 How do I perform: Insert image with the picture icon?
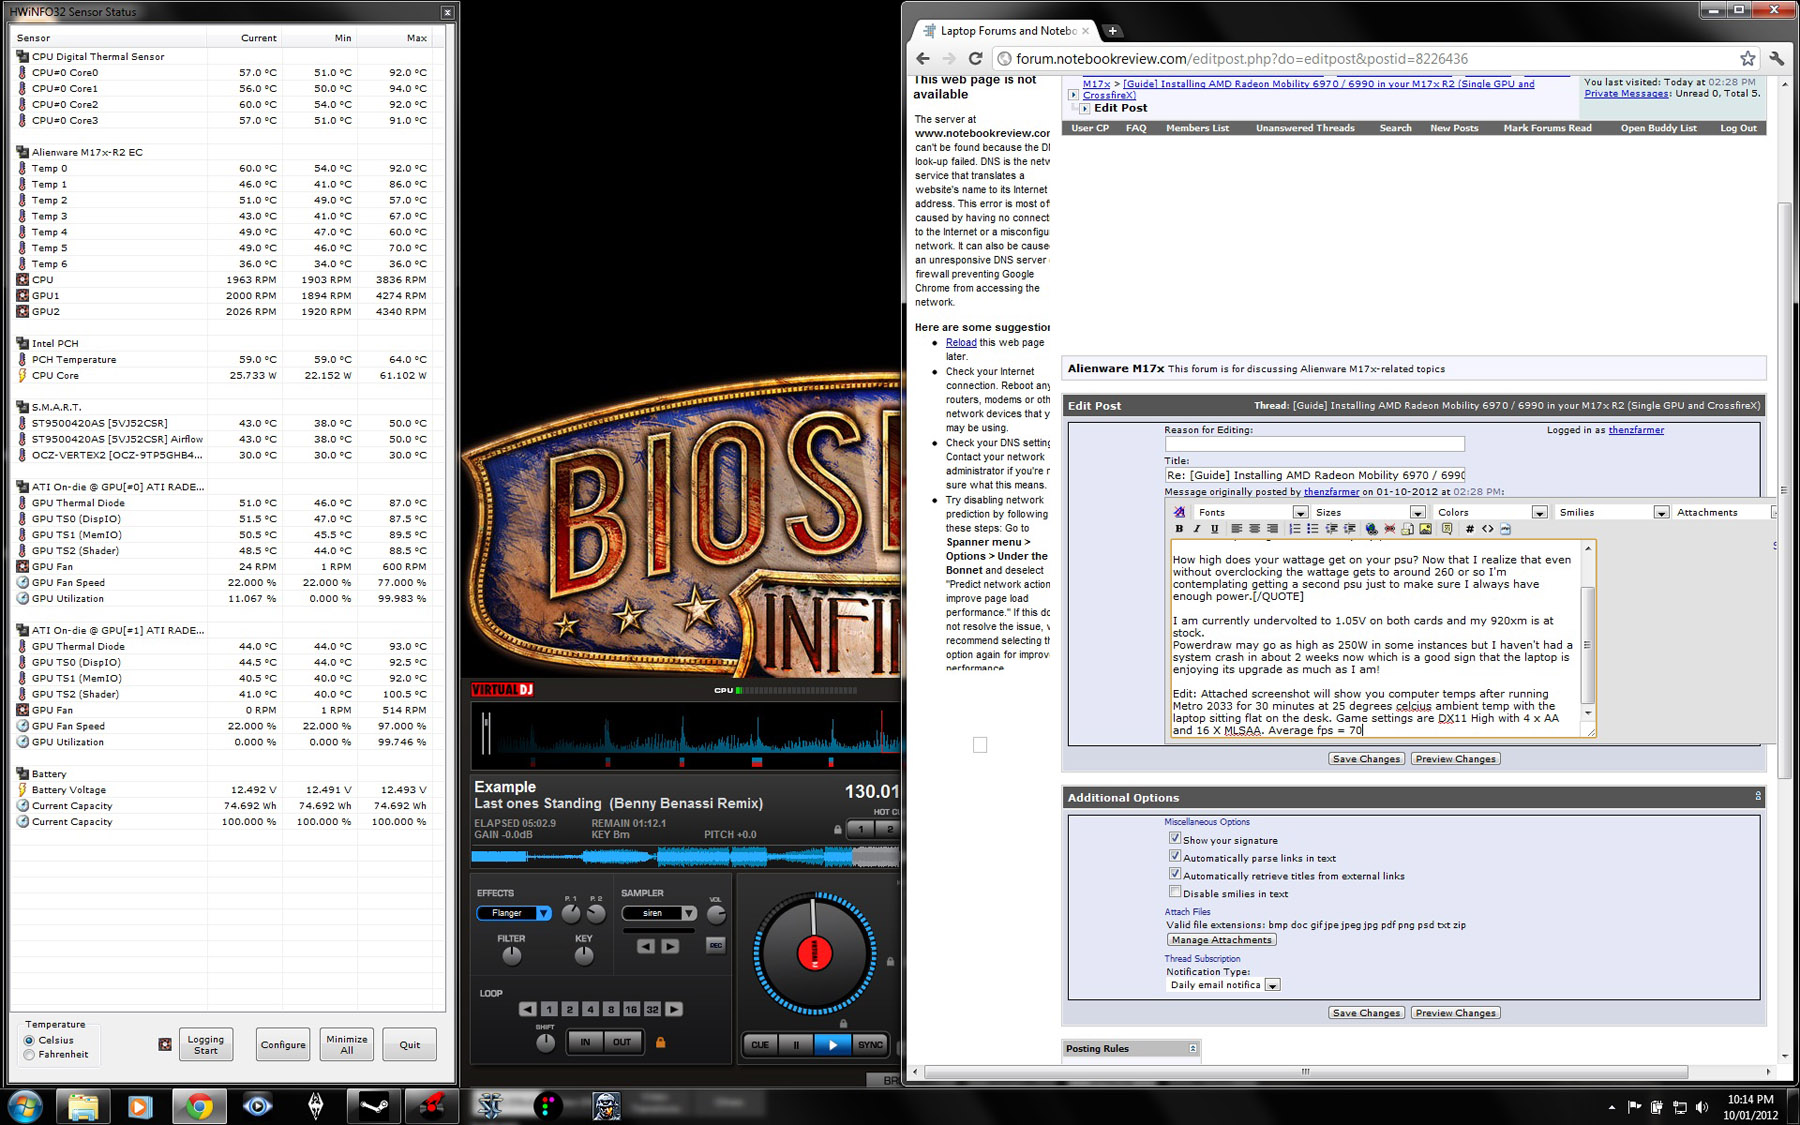1425,529
